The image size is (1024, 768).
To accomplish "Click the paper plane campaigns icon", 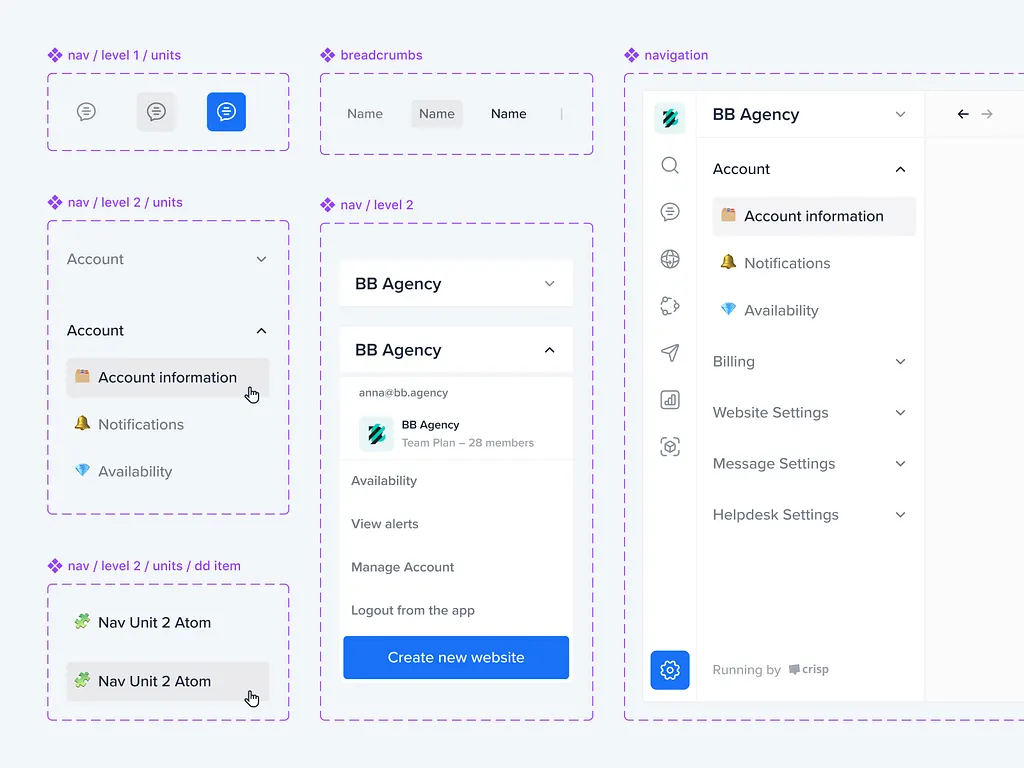I will (x=670, y=353).
